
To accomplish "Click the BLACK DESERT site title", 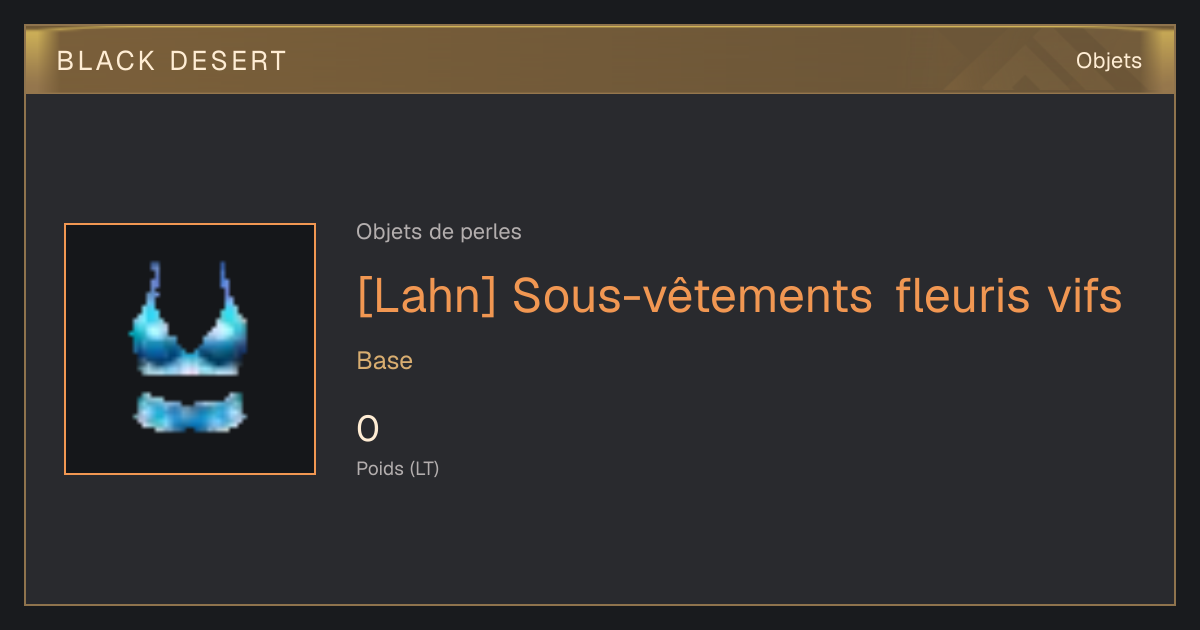I will tap(172, 61).
